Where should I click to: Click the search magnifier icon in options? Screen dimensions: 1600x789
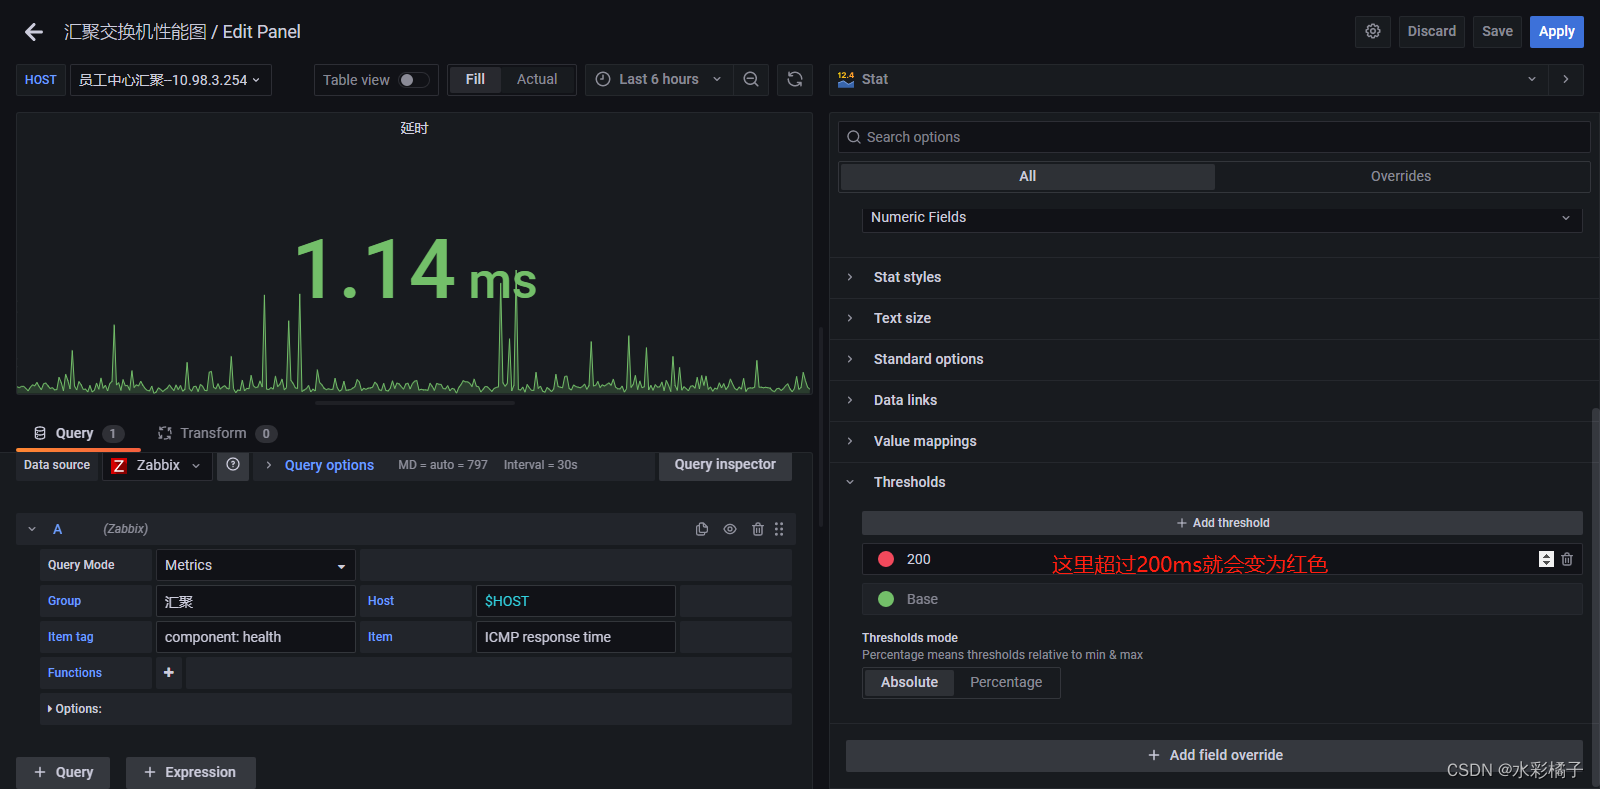854,137
